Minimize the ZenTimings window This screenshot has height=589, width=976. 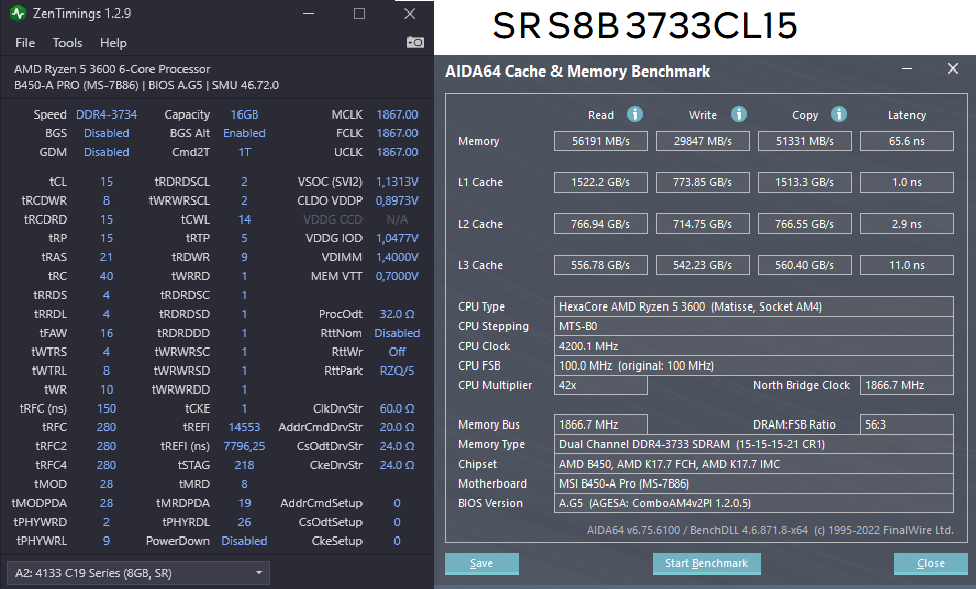click(308, 13)
